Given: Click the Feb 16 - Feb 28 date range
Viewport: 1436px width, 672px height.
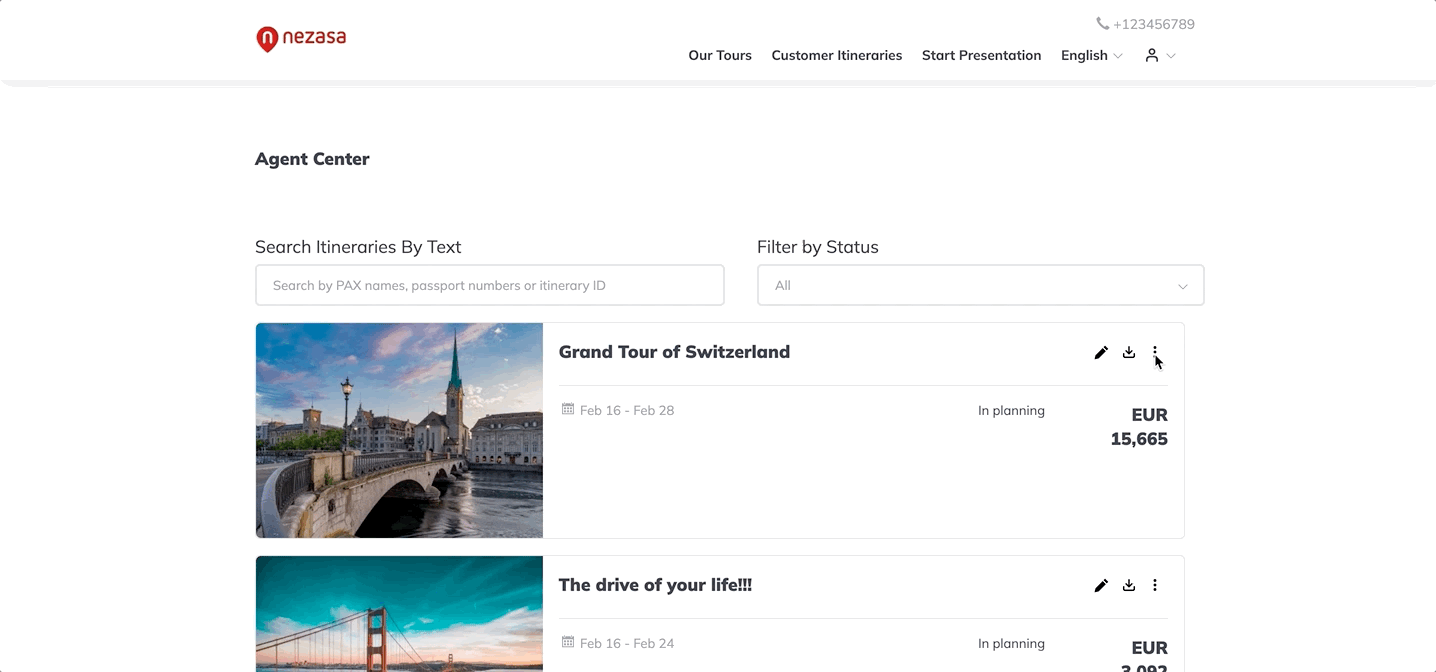Looking at the screenshot, I should click(627, 410).
